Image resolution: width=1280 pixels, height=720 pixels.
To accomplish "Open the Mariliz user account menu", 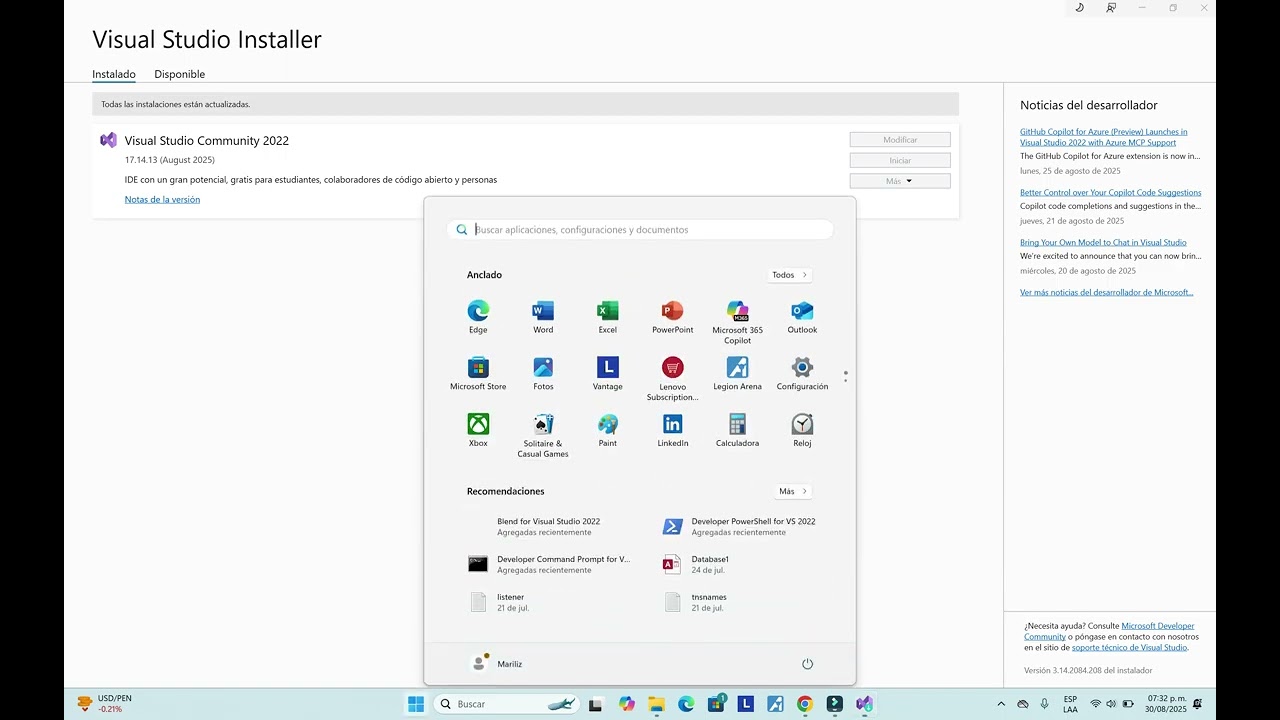I will [496, 664].
